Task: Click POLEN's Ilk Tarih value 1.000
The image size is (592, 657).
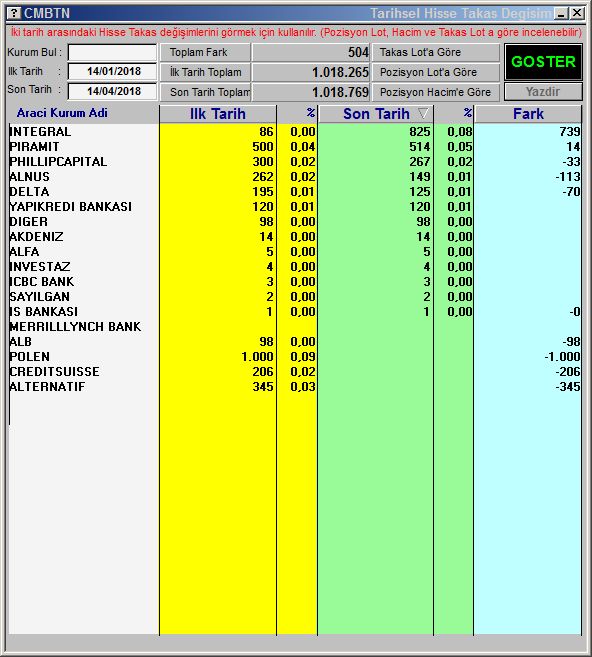Action: tap(257, 357)
